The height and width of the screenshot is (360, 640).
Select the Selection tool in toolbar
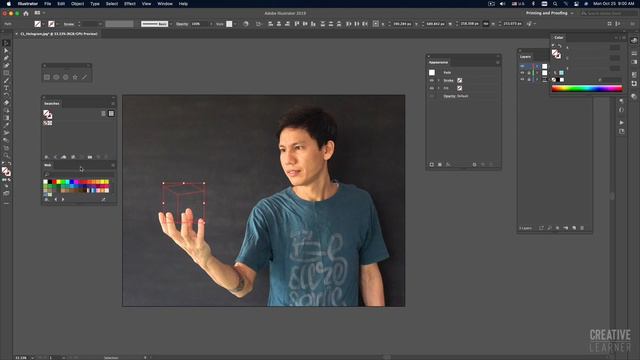6,43
